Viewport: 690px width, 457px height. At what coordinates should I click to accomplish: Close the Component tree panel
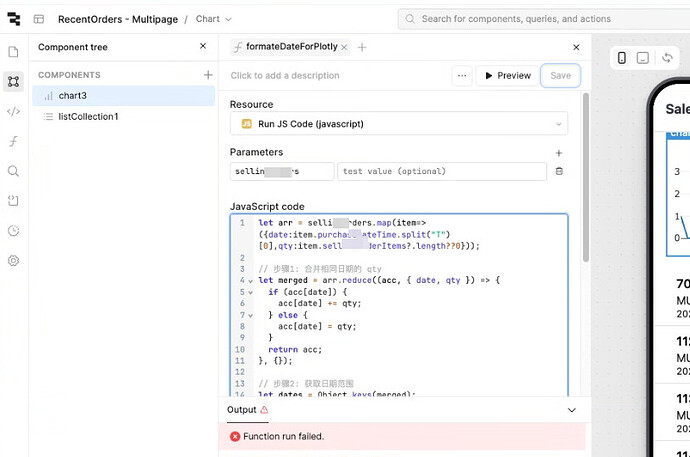click(x=203, y=46)
